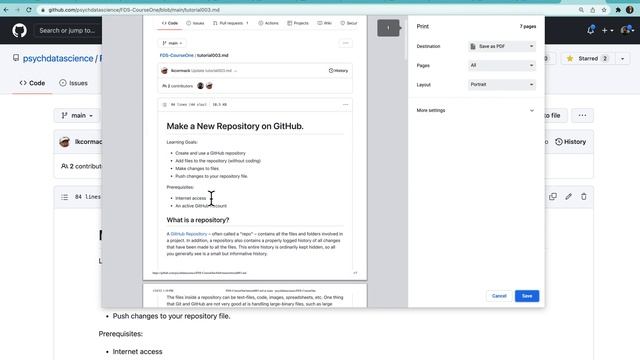Click the 7 pages label in print dialog
The image size is (640, 360).
(528, 27)
